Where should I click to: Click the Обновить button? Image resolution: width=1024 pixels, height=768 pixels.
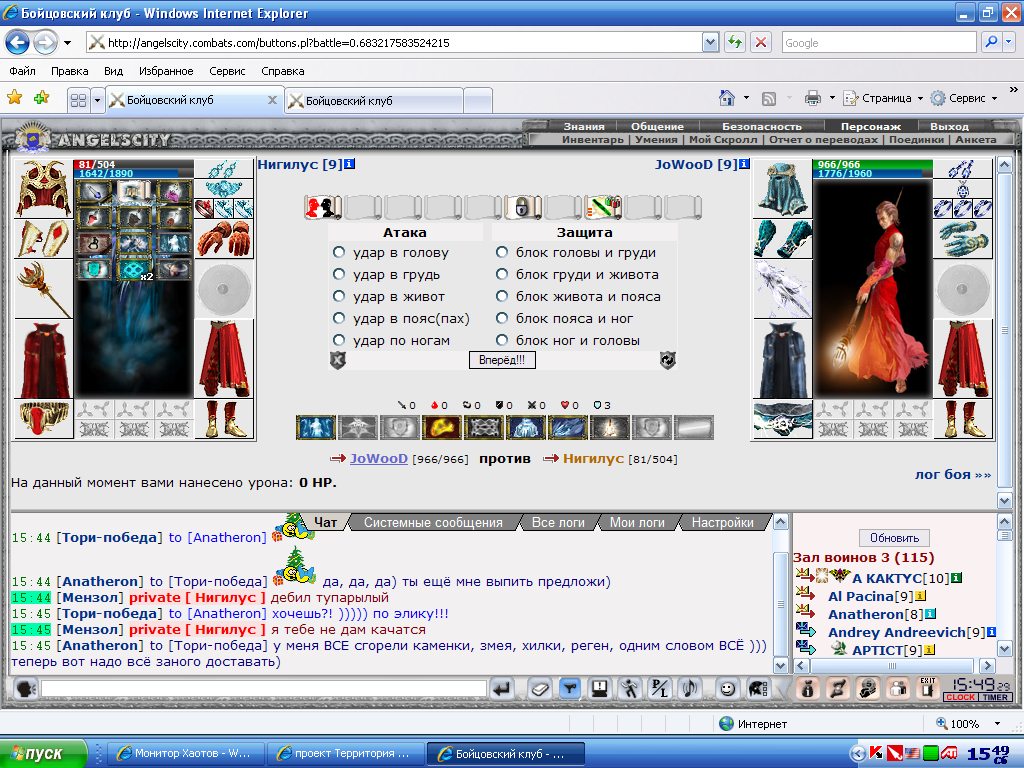pyautogui.click(x=894, y=538)
